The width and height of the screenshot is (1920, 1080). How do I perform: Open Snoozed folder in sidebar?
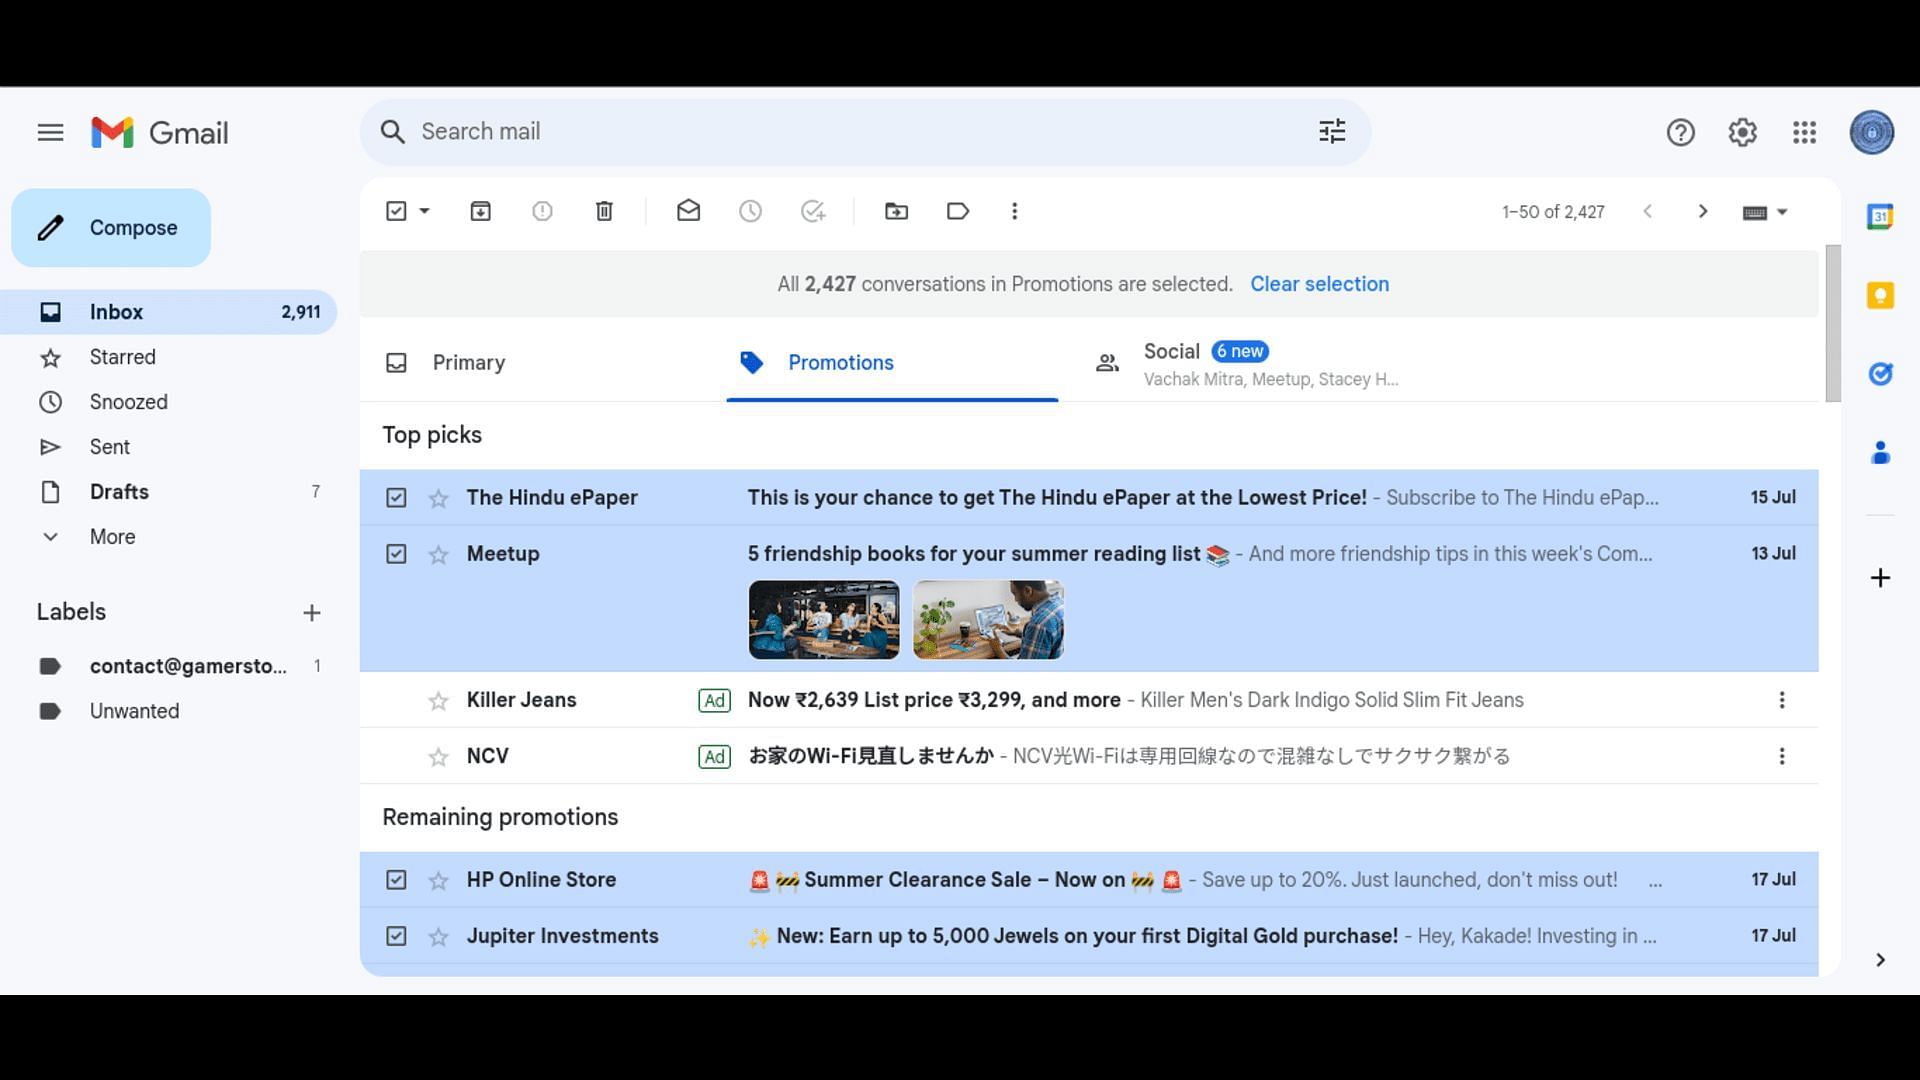pyautogui.click(x=168, y=402)
